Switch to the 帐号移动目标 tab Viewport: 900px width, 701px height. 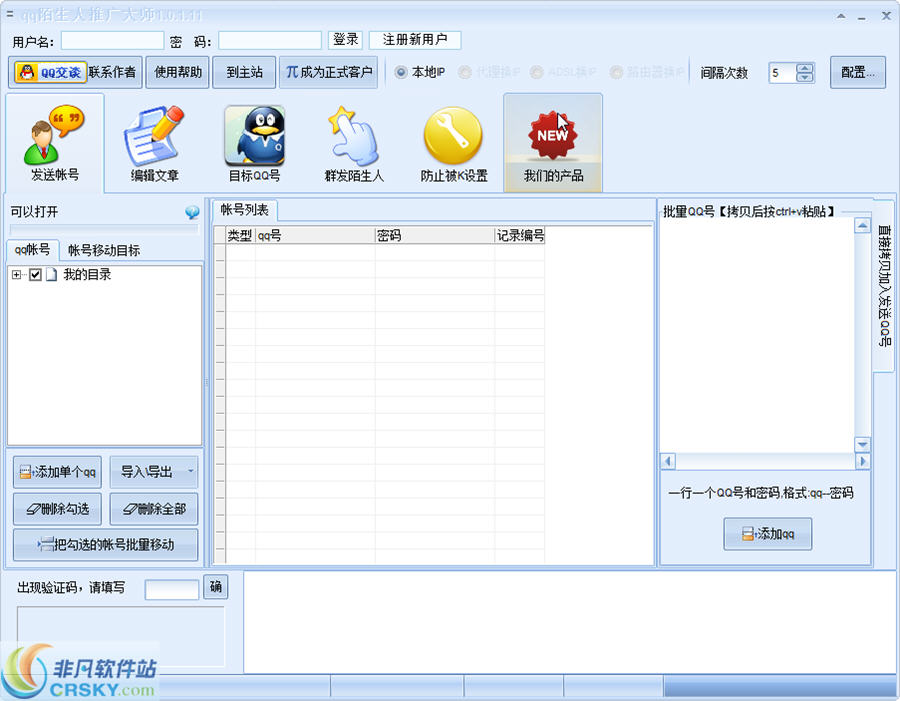(104, 250)
